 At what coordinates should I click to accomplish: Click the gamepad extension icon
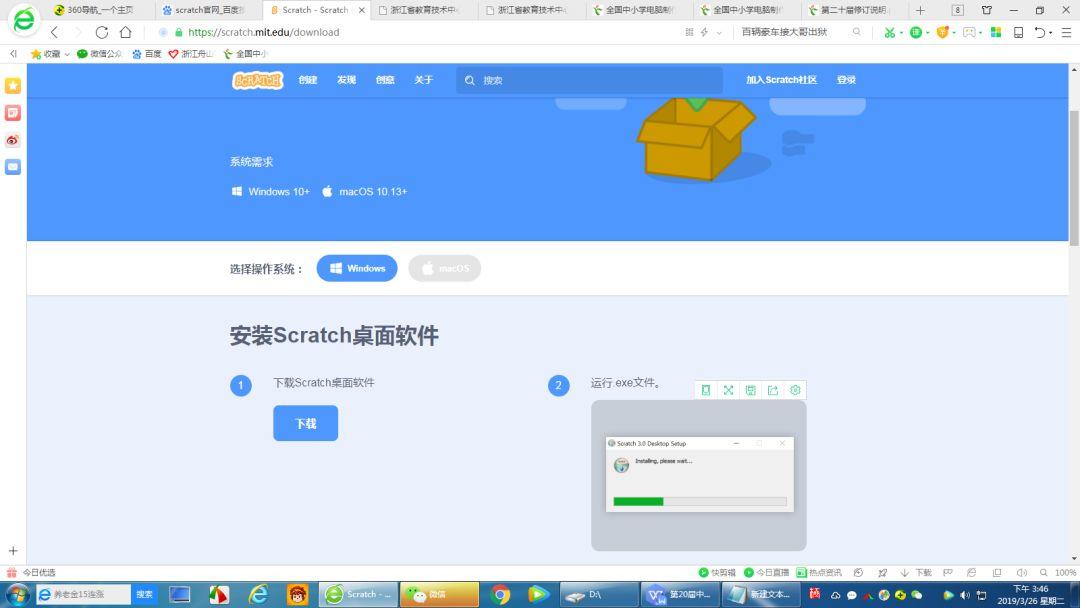(969, 32)
